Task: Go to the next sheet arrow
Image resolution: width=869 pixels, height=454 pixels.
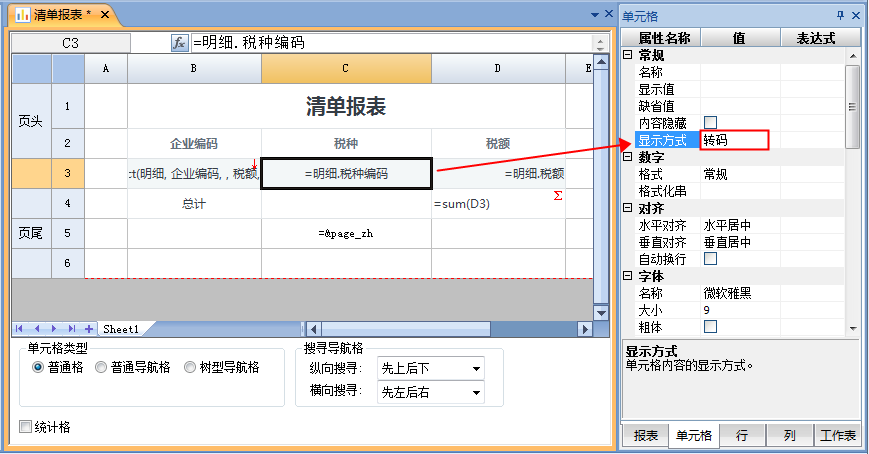Action: point(55,329)
